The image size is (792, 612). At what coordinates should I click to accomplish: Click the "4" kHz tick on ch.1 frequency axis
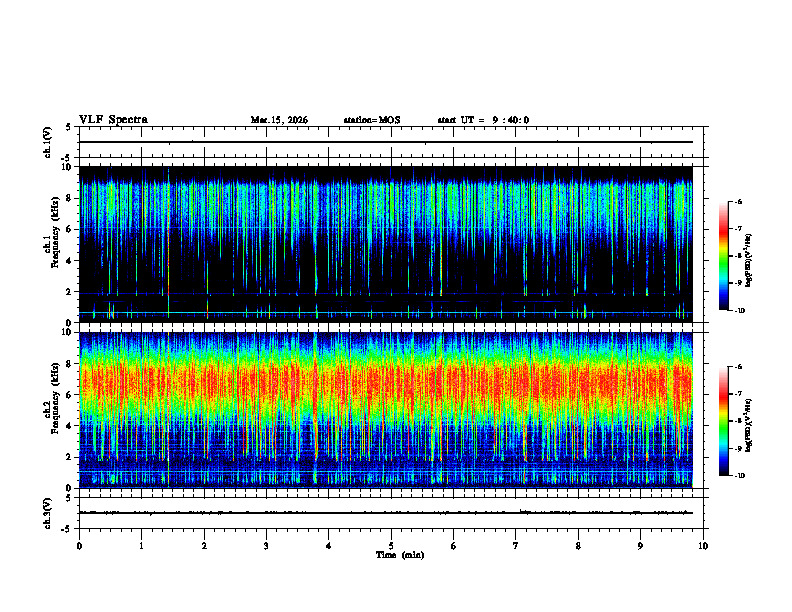[x=70, y=261]
